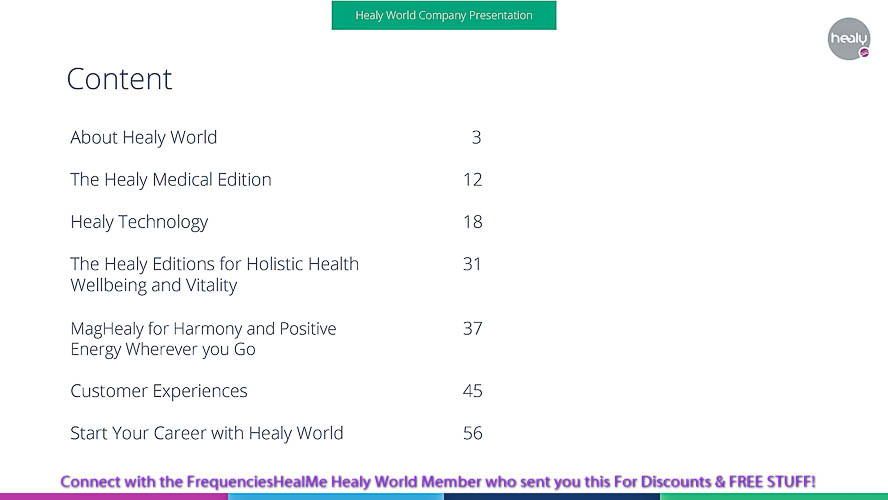Click page number 3
The image size is (888, 500).
pos(476,138)
